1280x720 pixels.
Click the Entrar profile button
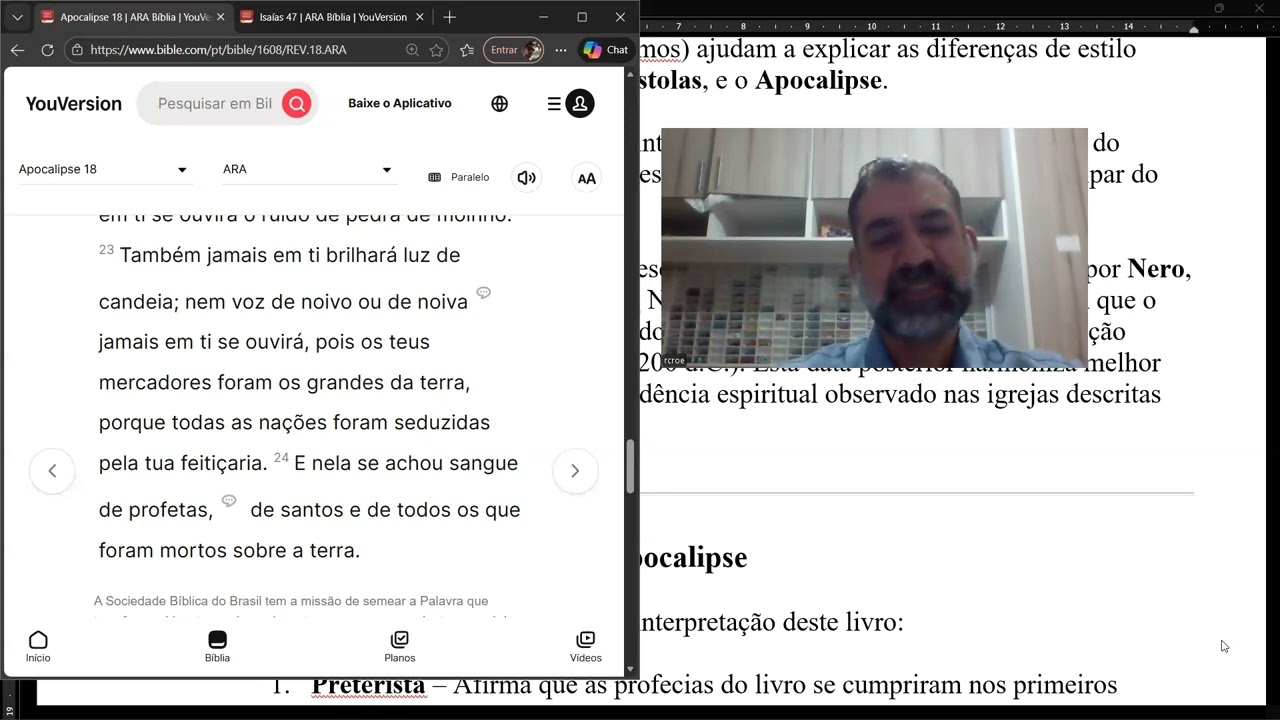(513, 50)
